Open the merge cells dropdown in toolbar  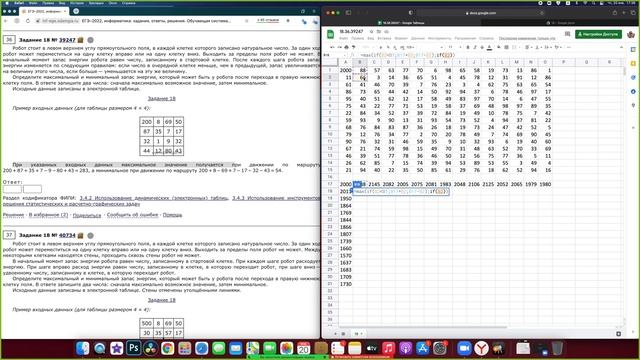point(516,47)
